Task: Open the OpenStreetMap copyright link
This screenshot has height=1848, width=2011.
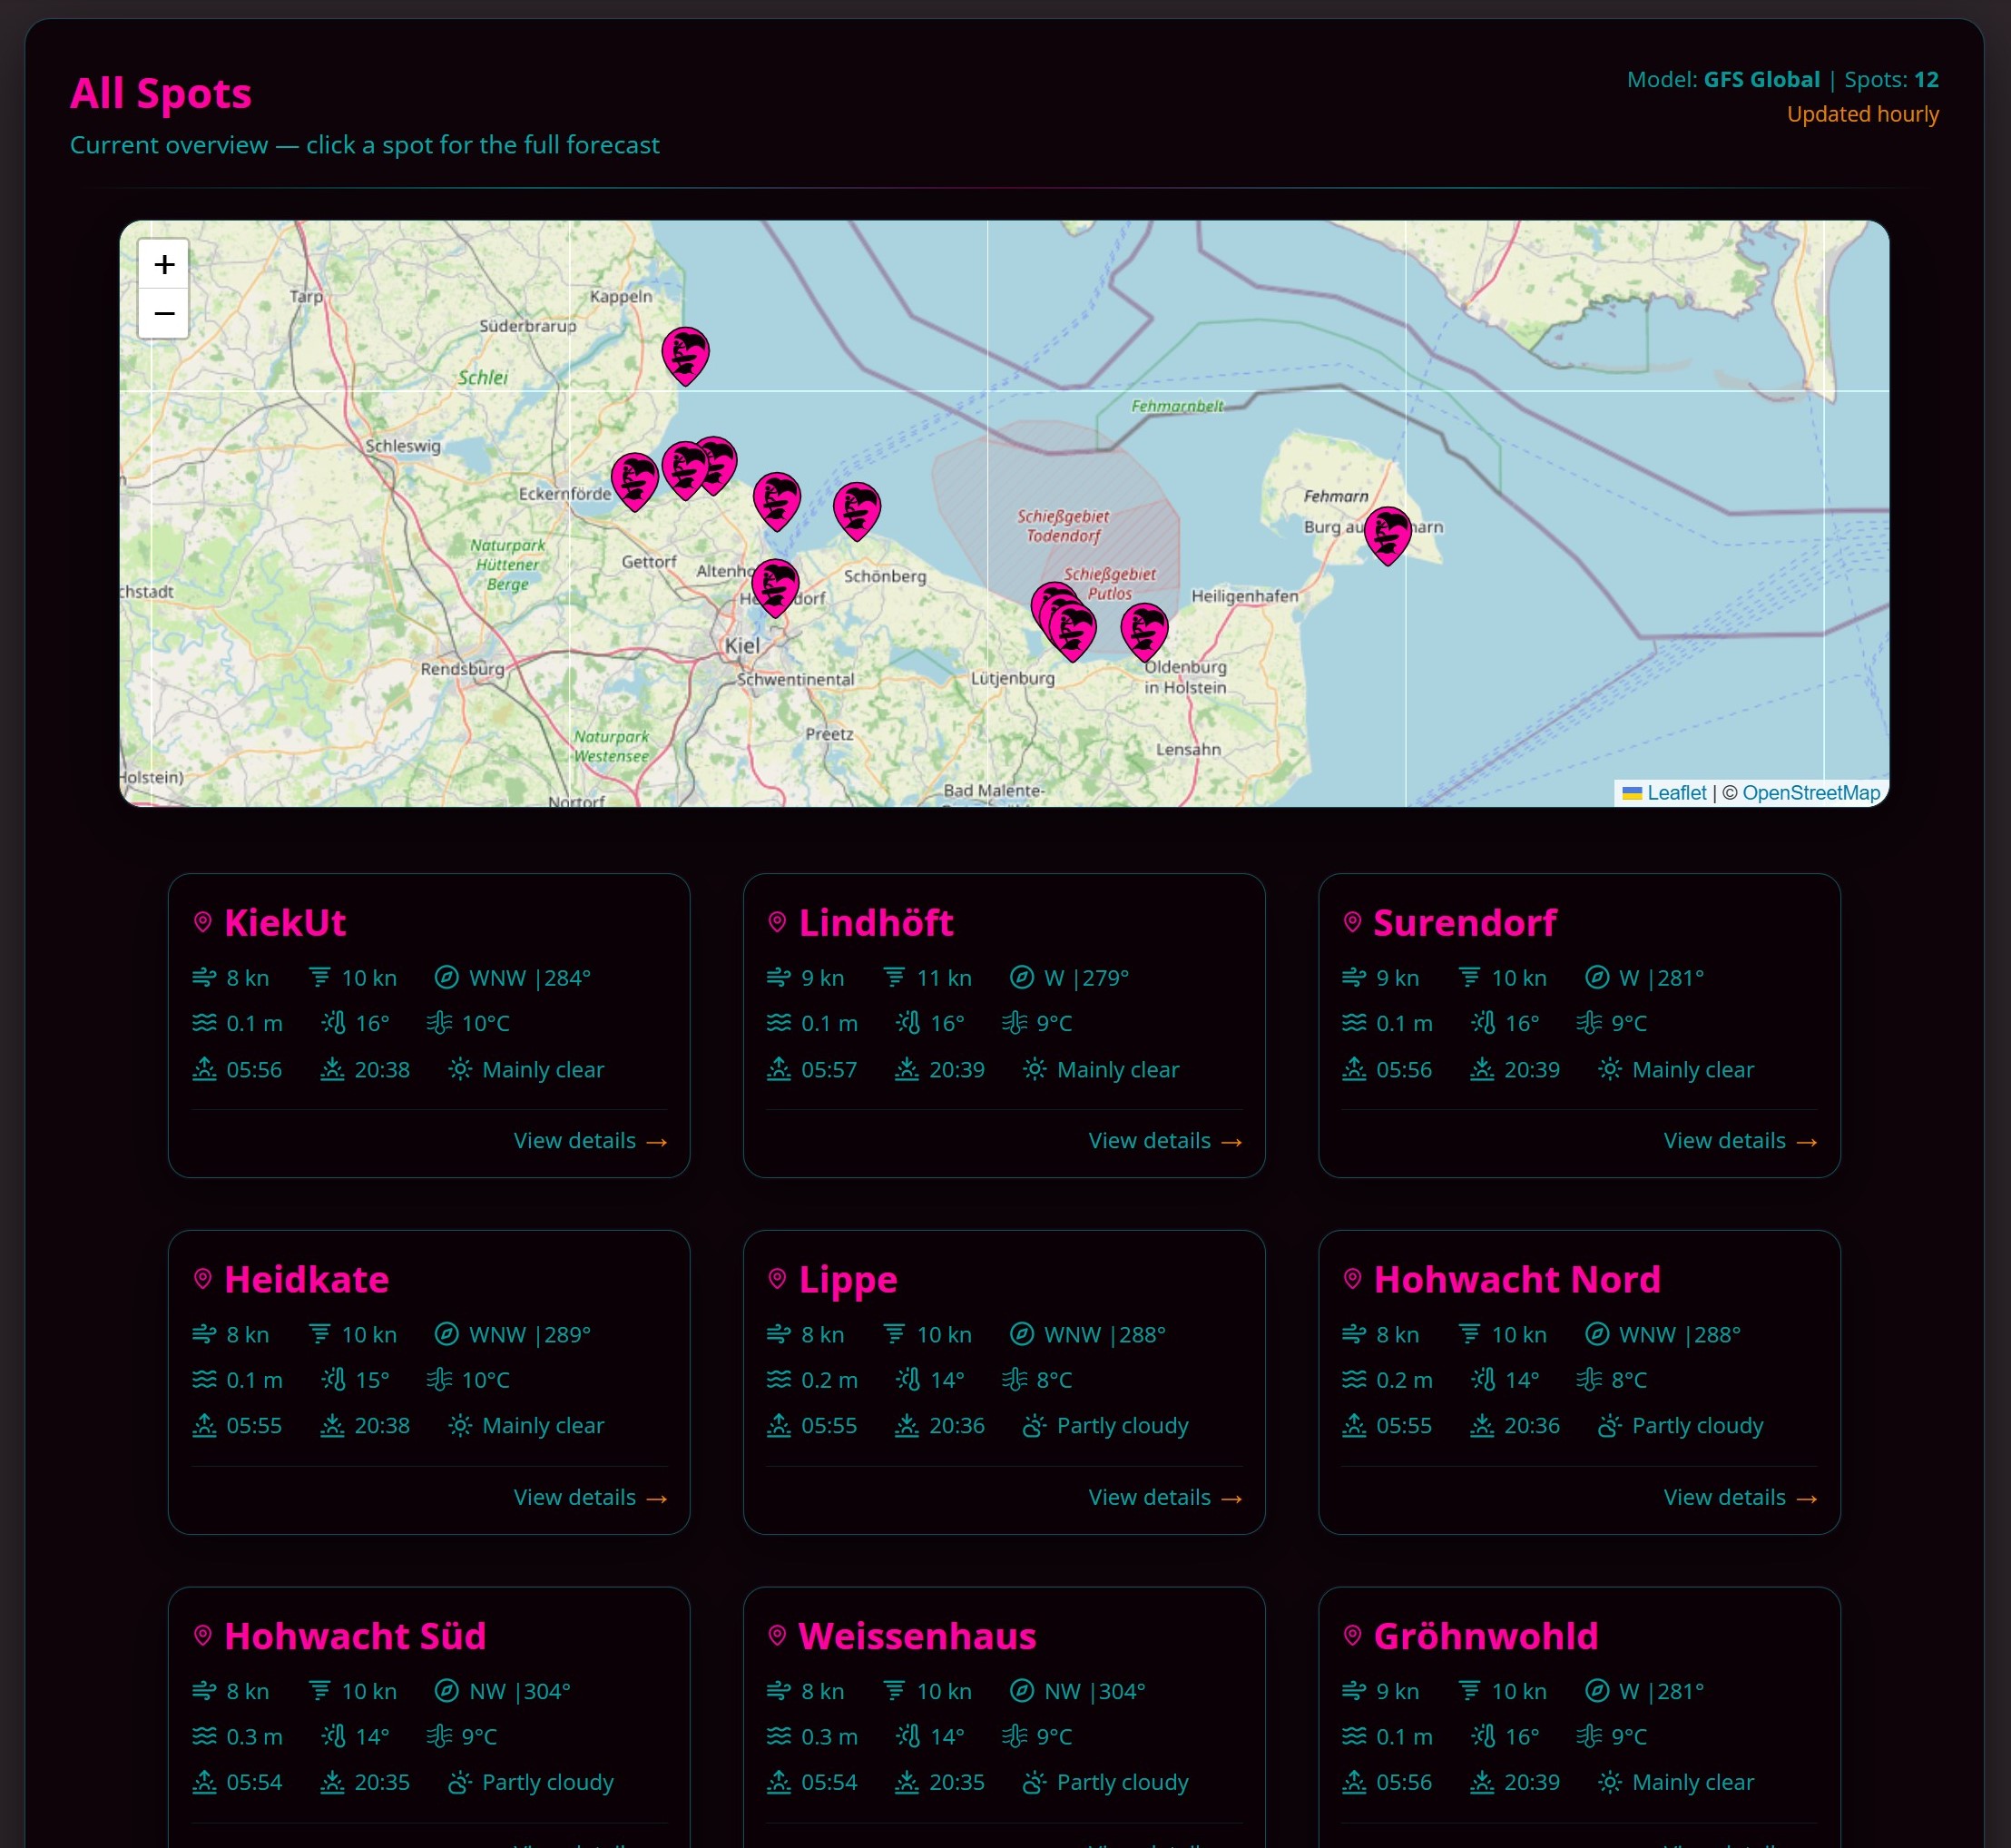Action: 1810,793
